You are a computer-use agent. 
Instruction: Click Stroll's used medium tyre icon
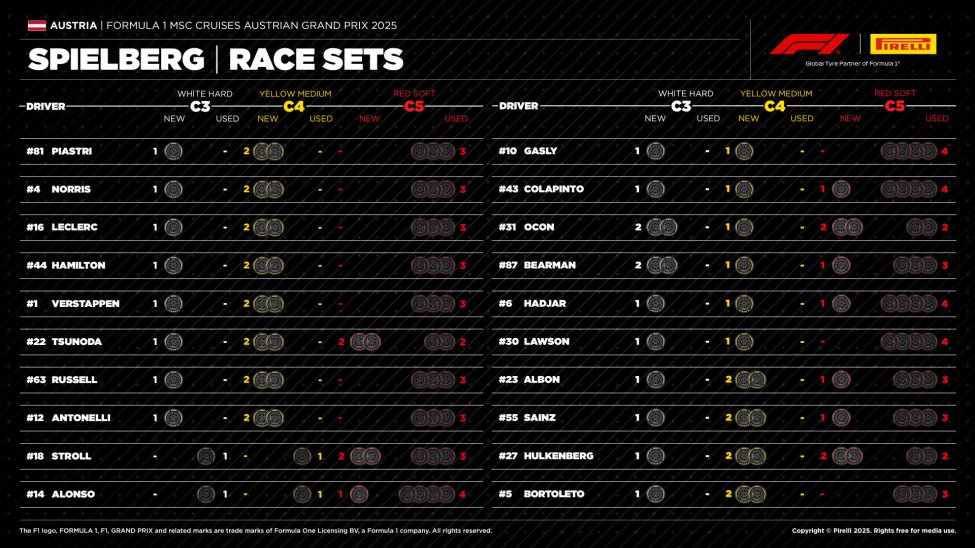coord(302,456)
